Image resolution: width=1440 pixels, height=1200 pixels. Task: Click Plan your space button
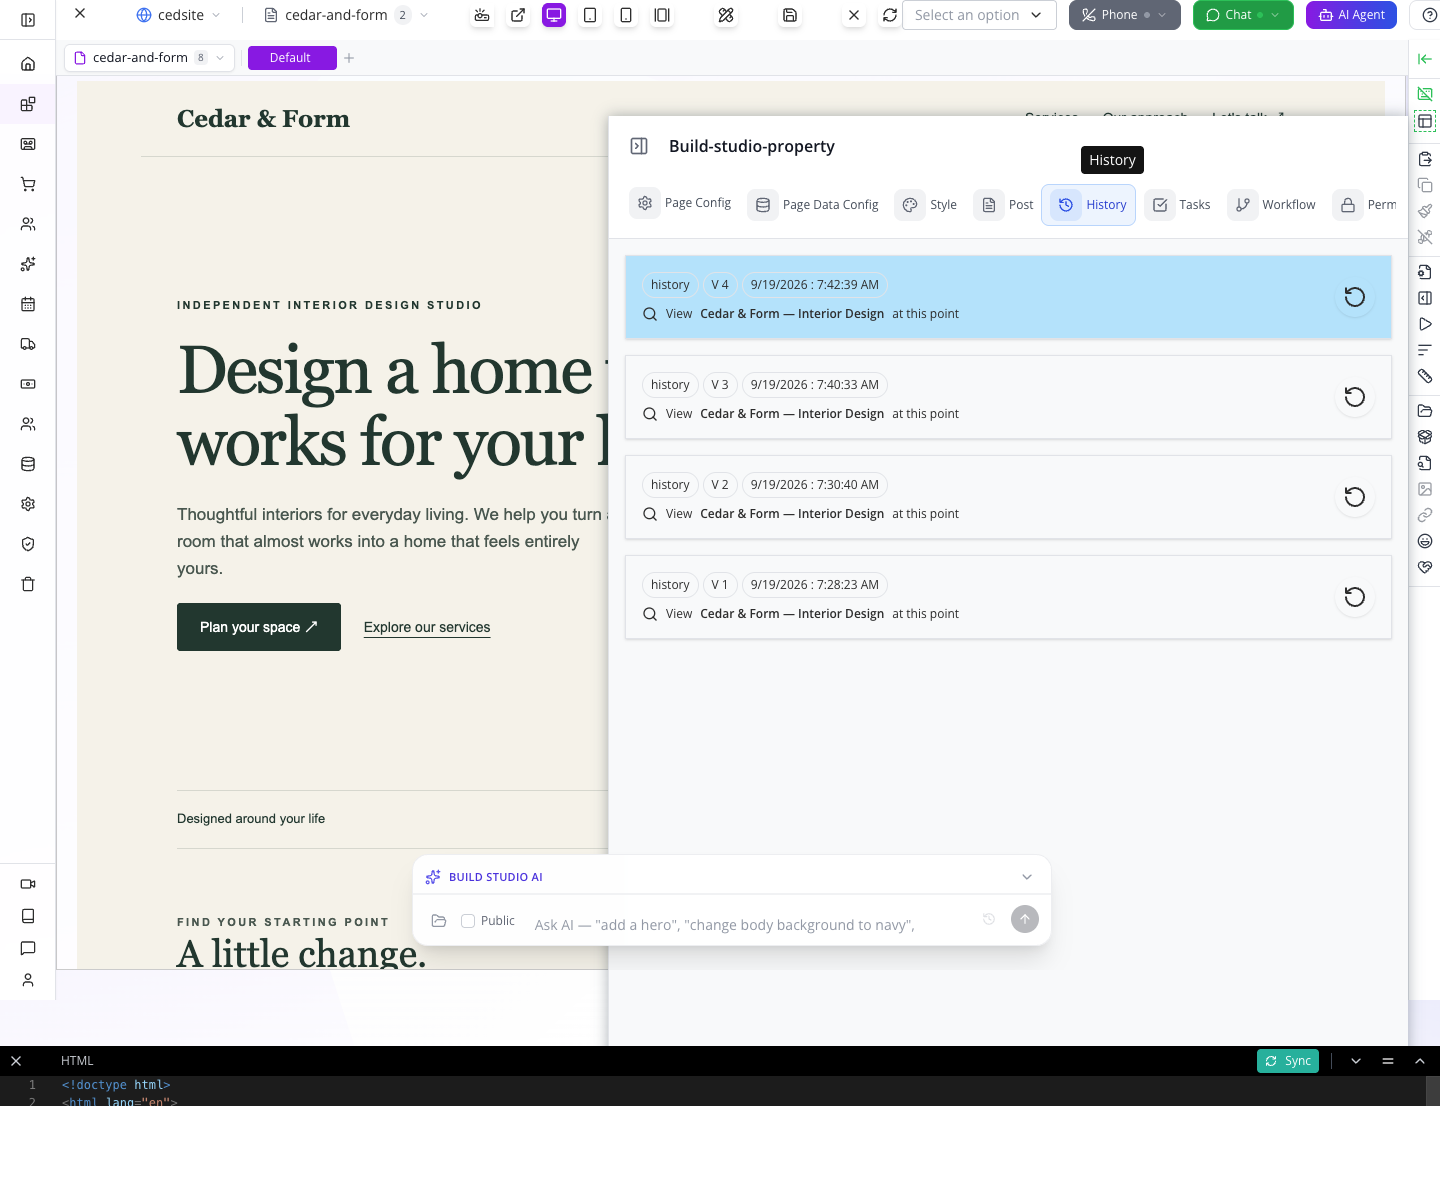(259, 627)
